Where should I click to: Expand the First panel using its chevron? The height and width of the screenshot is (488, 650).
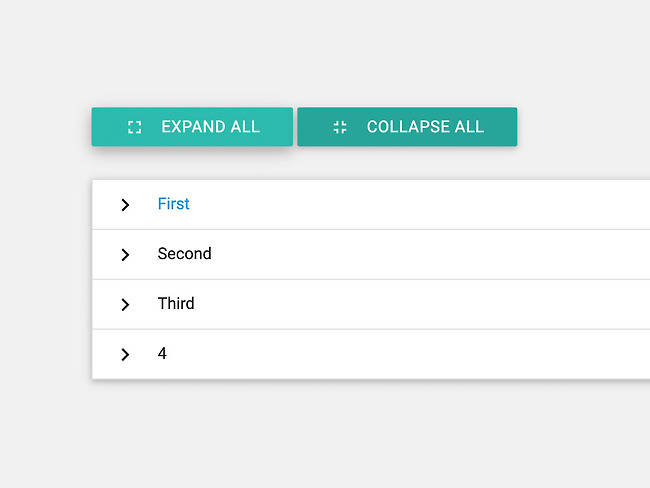tap(125, 204)
